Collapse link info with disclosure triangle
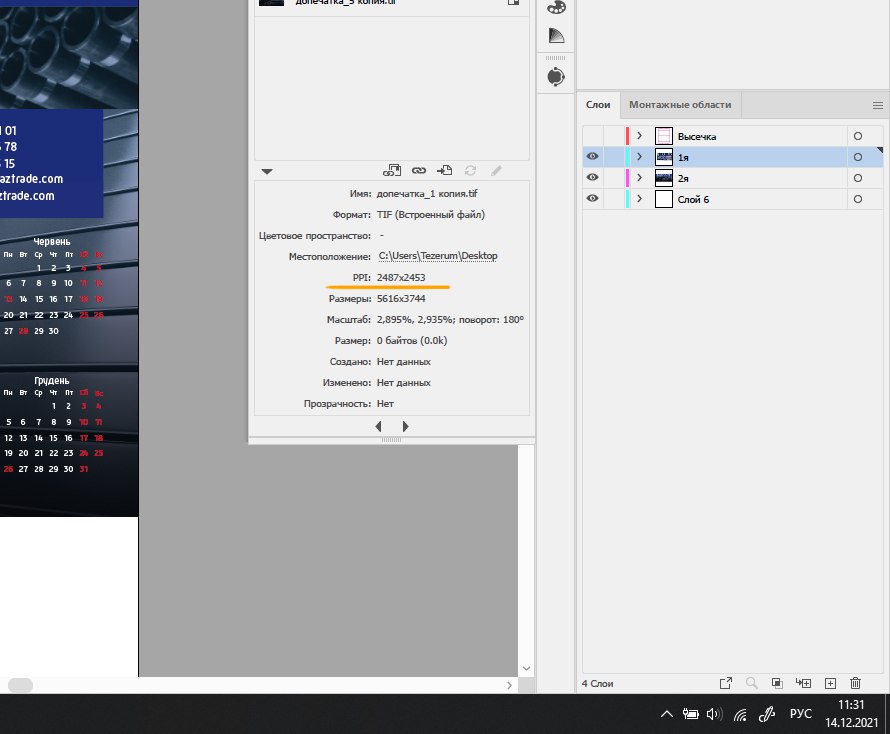The image size is (890, 734). pos(267,171)
